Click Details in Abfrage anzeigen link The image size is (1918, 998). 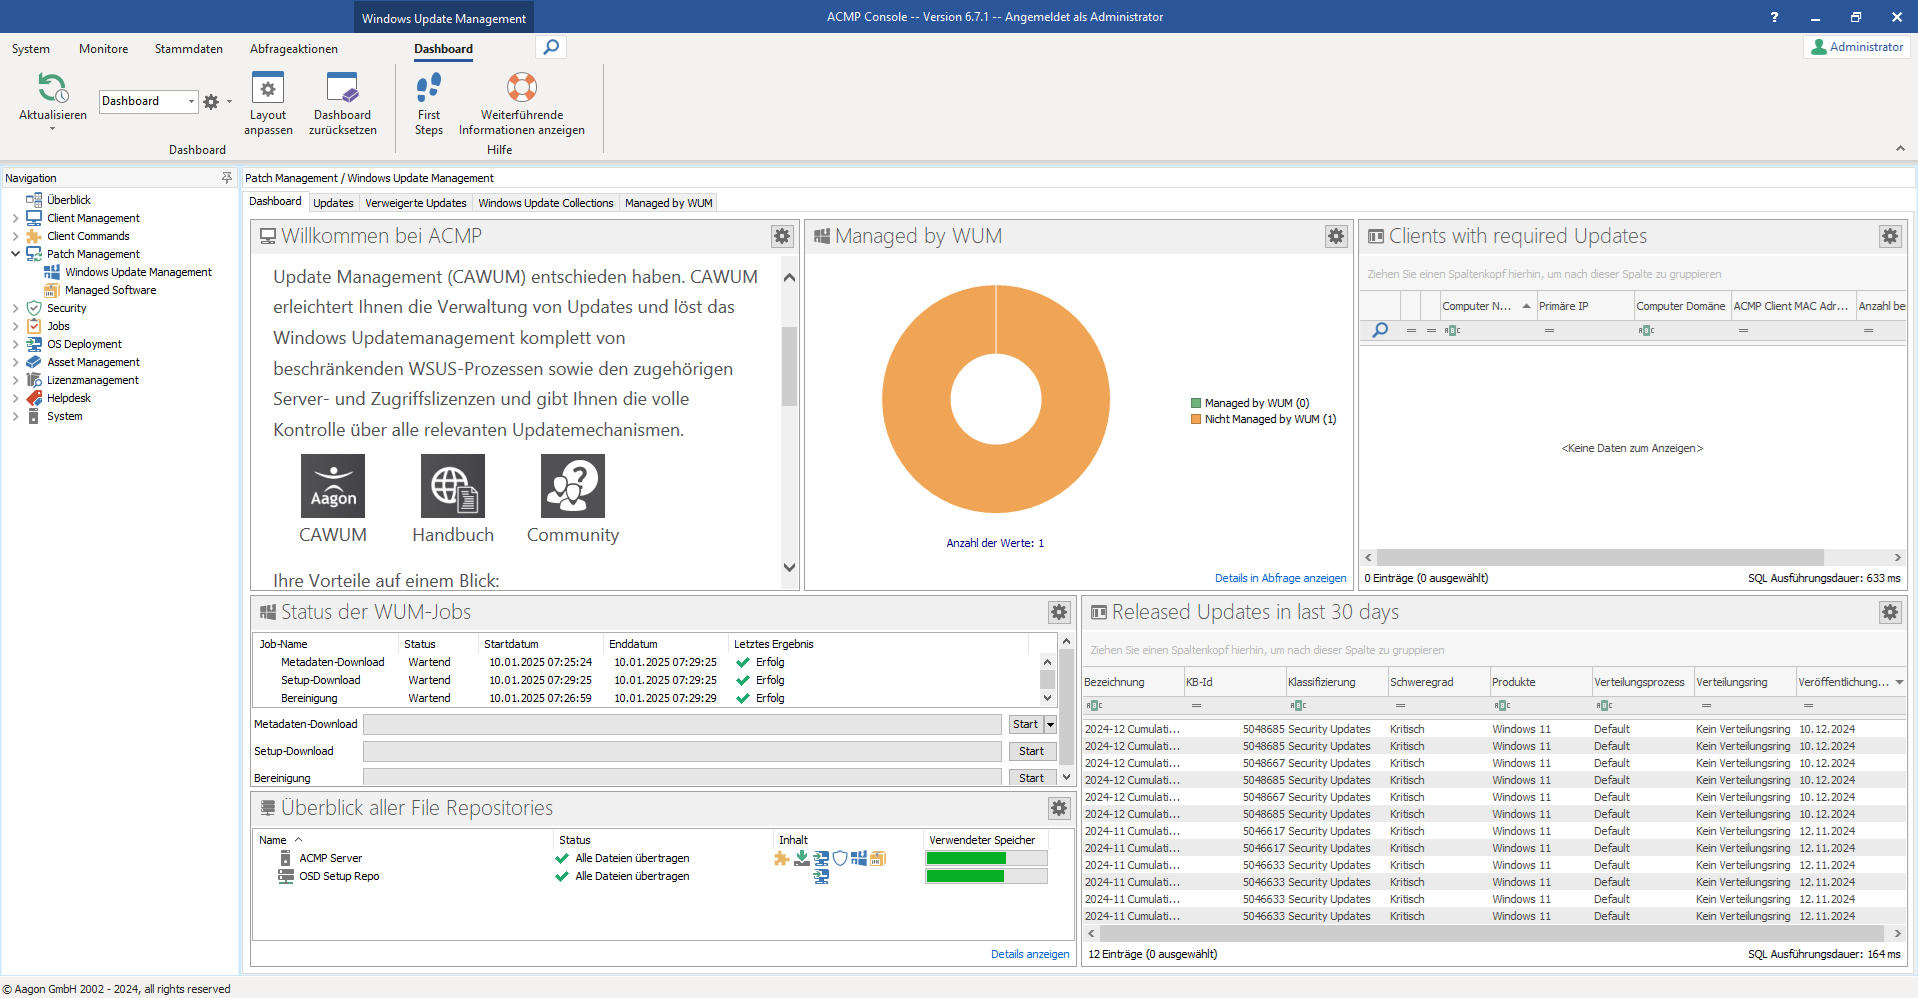coord(1280,578)
